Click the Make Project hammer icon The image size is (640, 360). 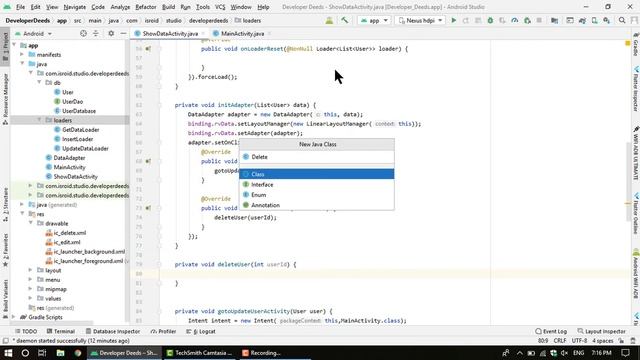pos(345,20)
